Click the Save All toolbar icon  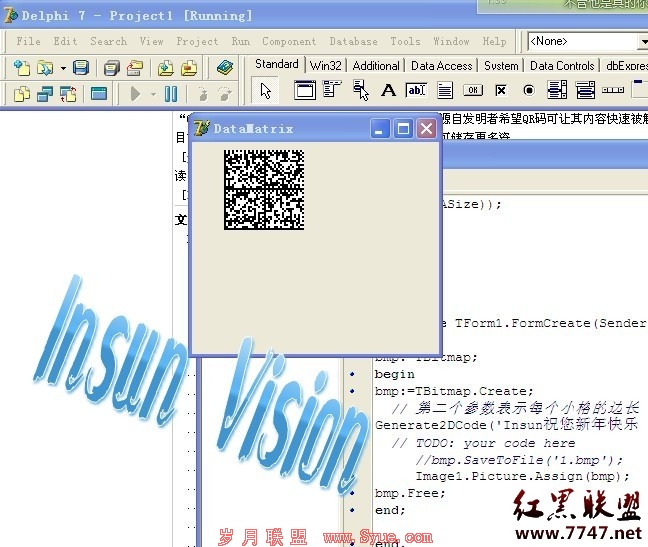click(112, 68)
